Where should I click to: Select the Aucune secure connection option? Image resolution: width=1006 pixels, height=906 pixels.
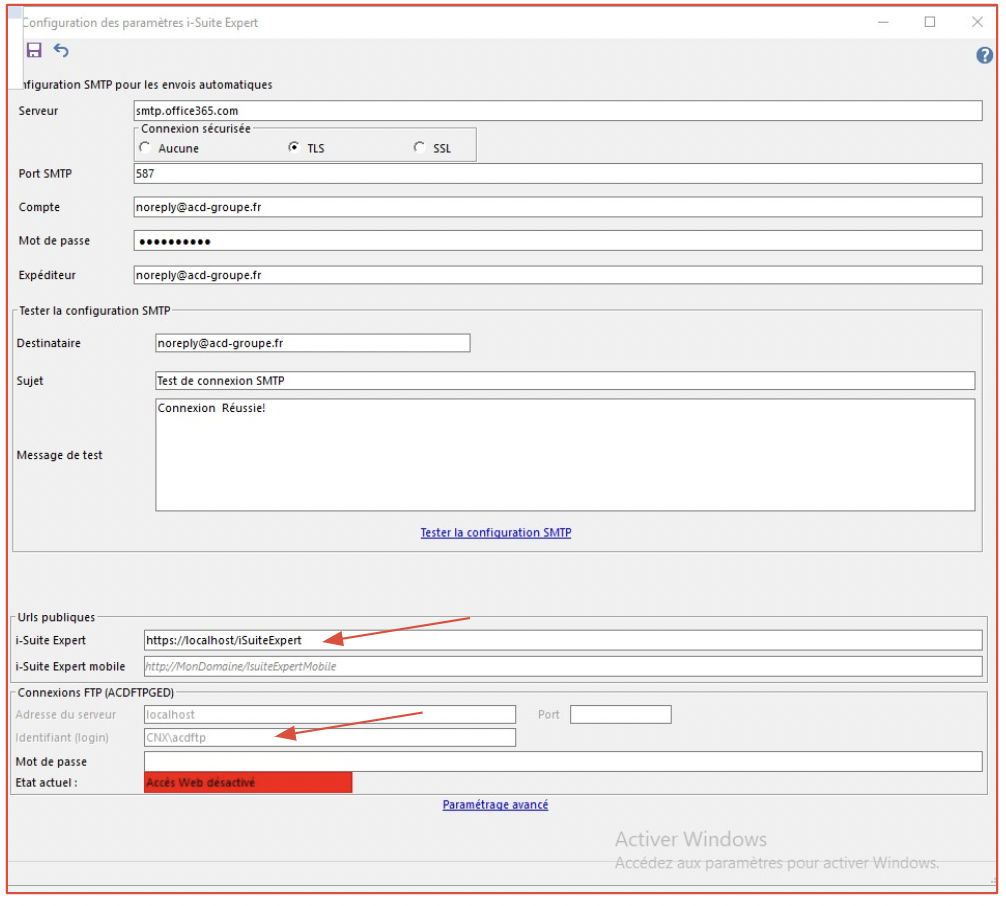145,148
